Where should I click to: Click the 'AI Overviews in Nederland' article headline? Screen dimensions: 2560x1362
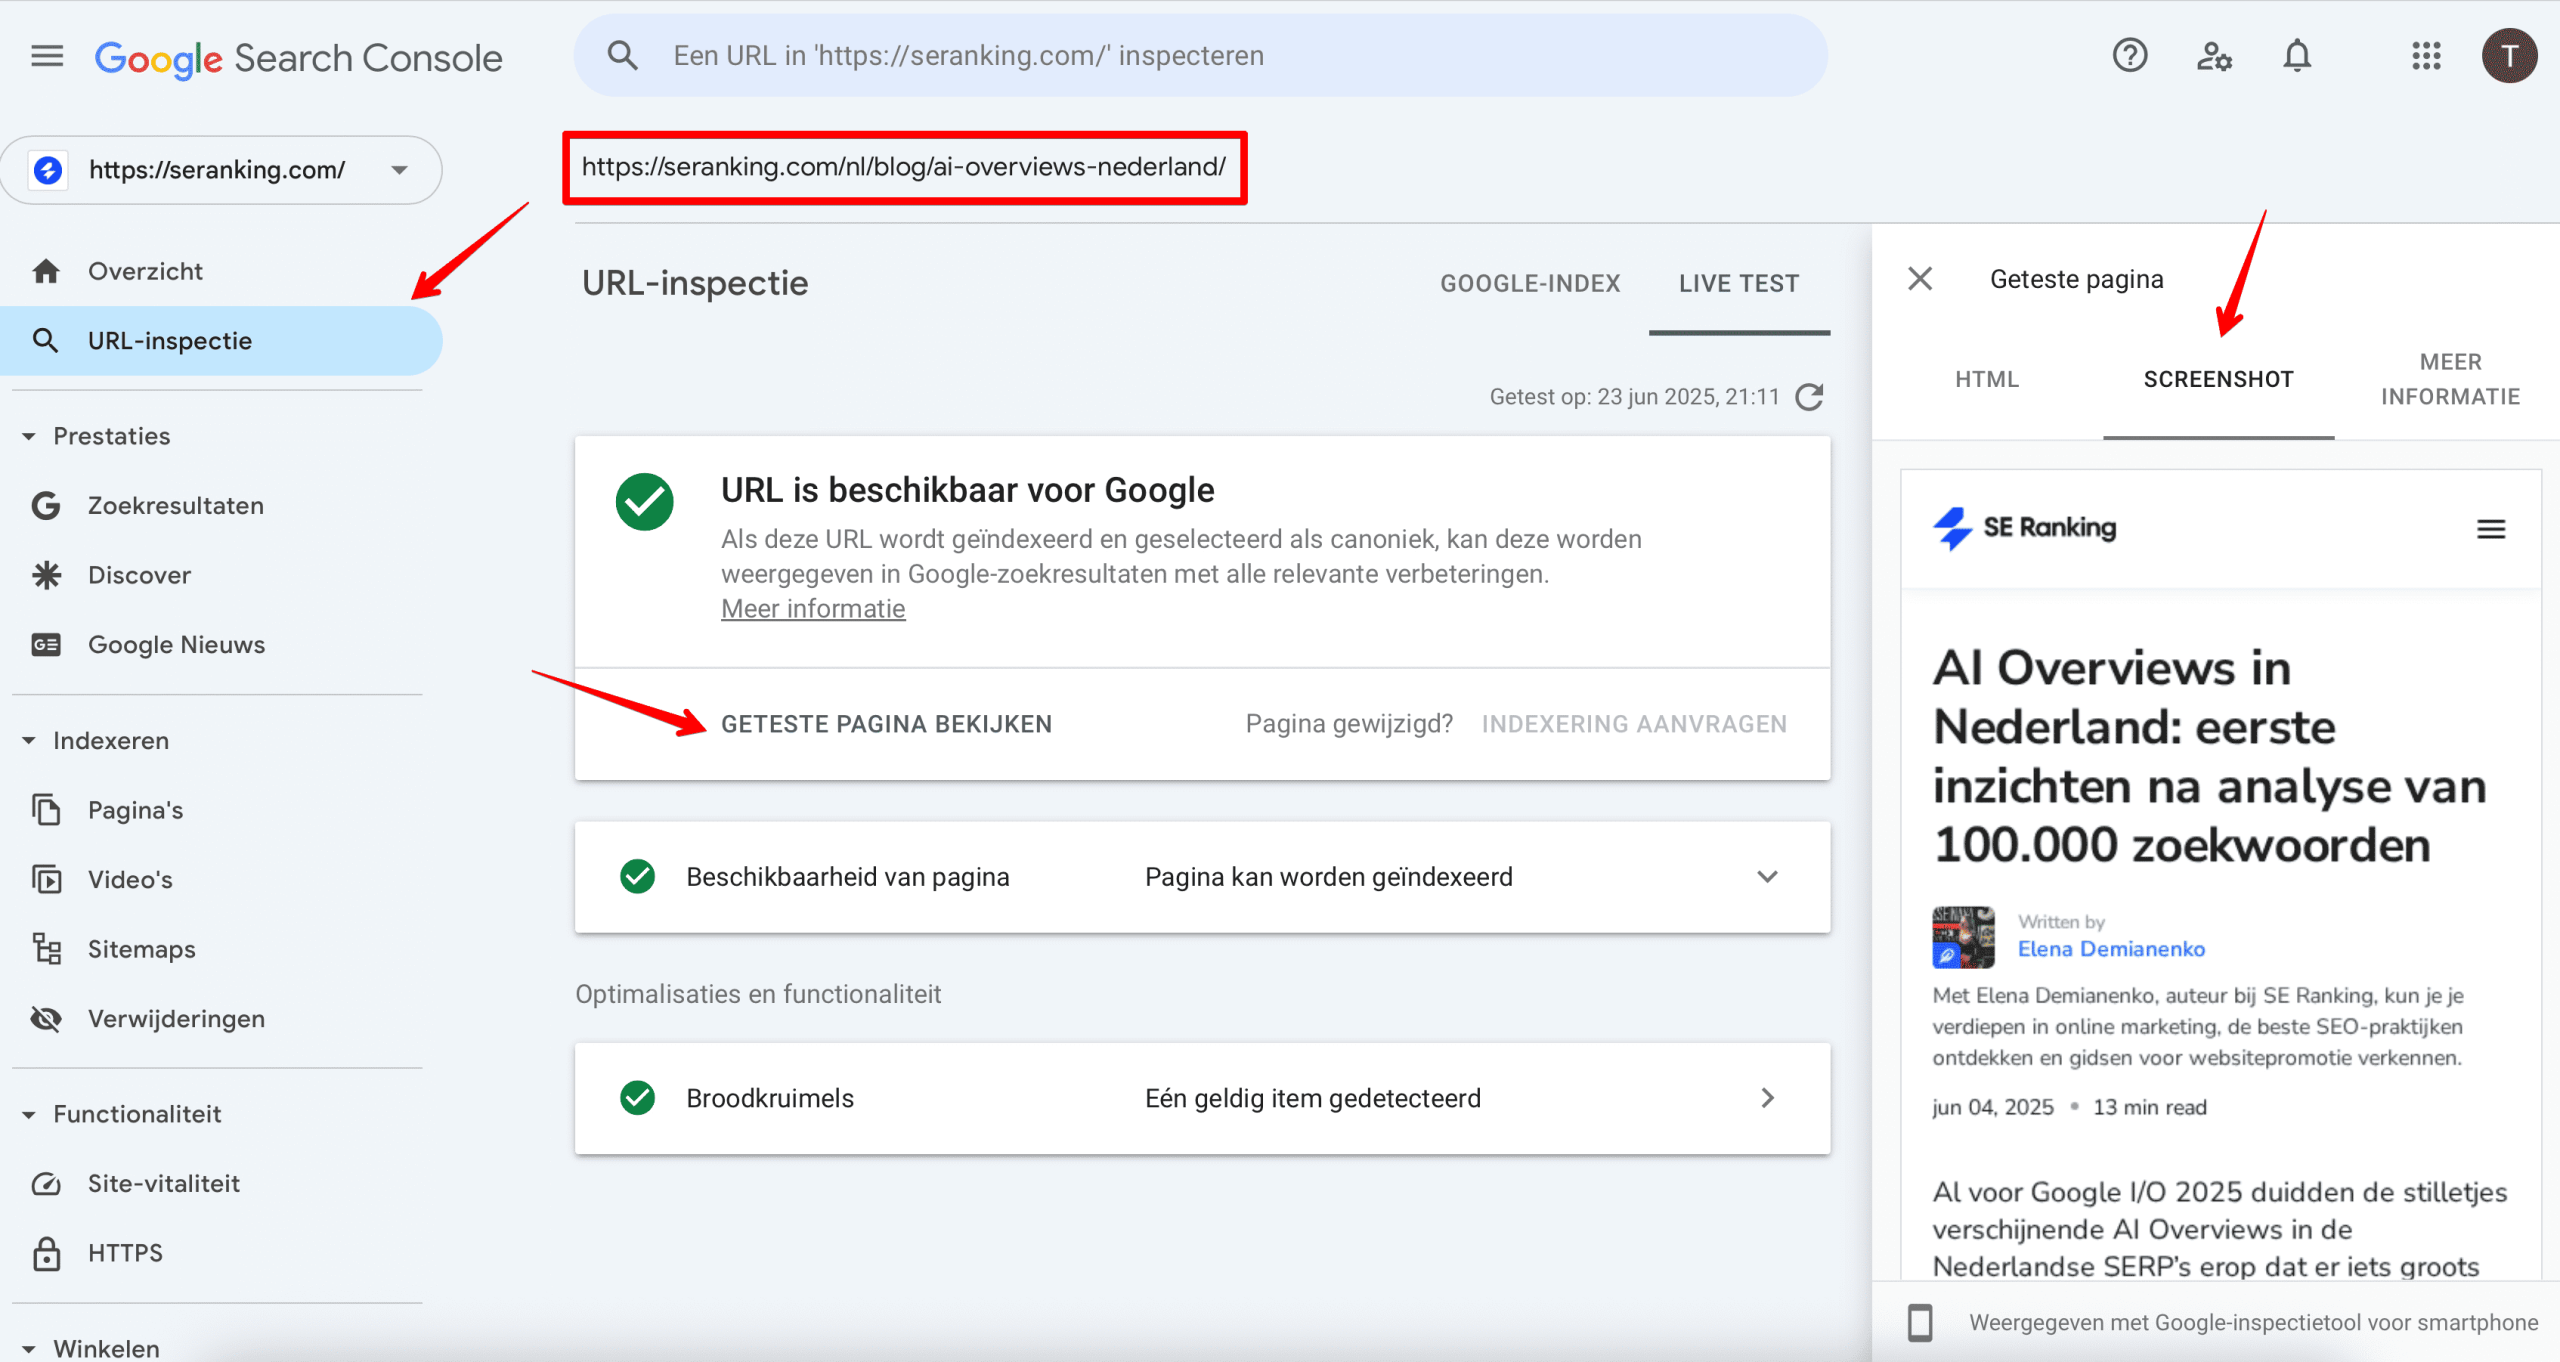pos(2210,756)
